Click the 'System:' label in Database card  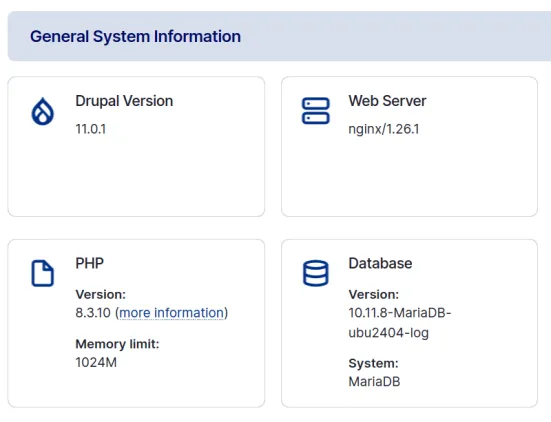click(x=374, y=363)
